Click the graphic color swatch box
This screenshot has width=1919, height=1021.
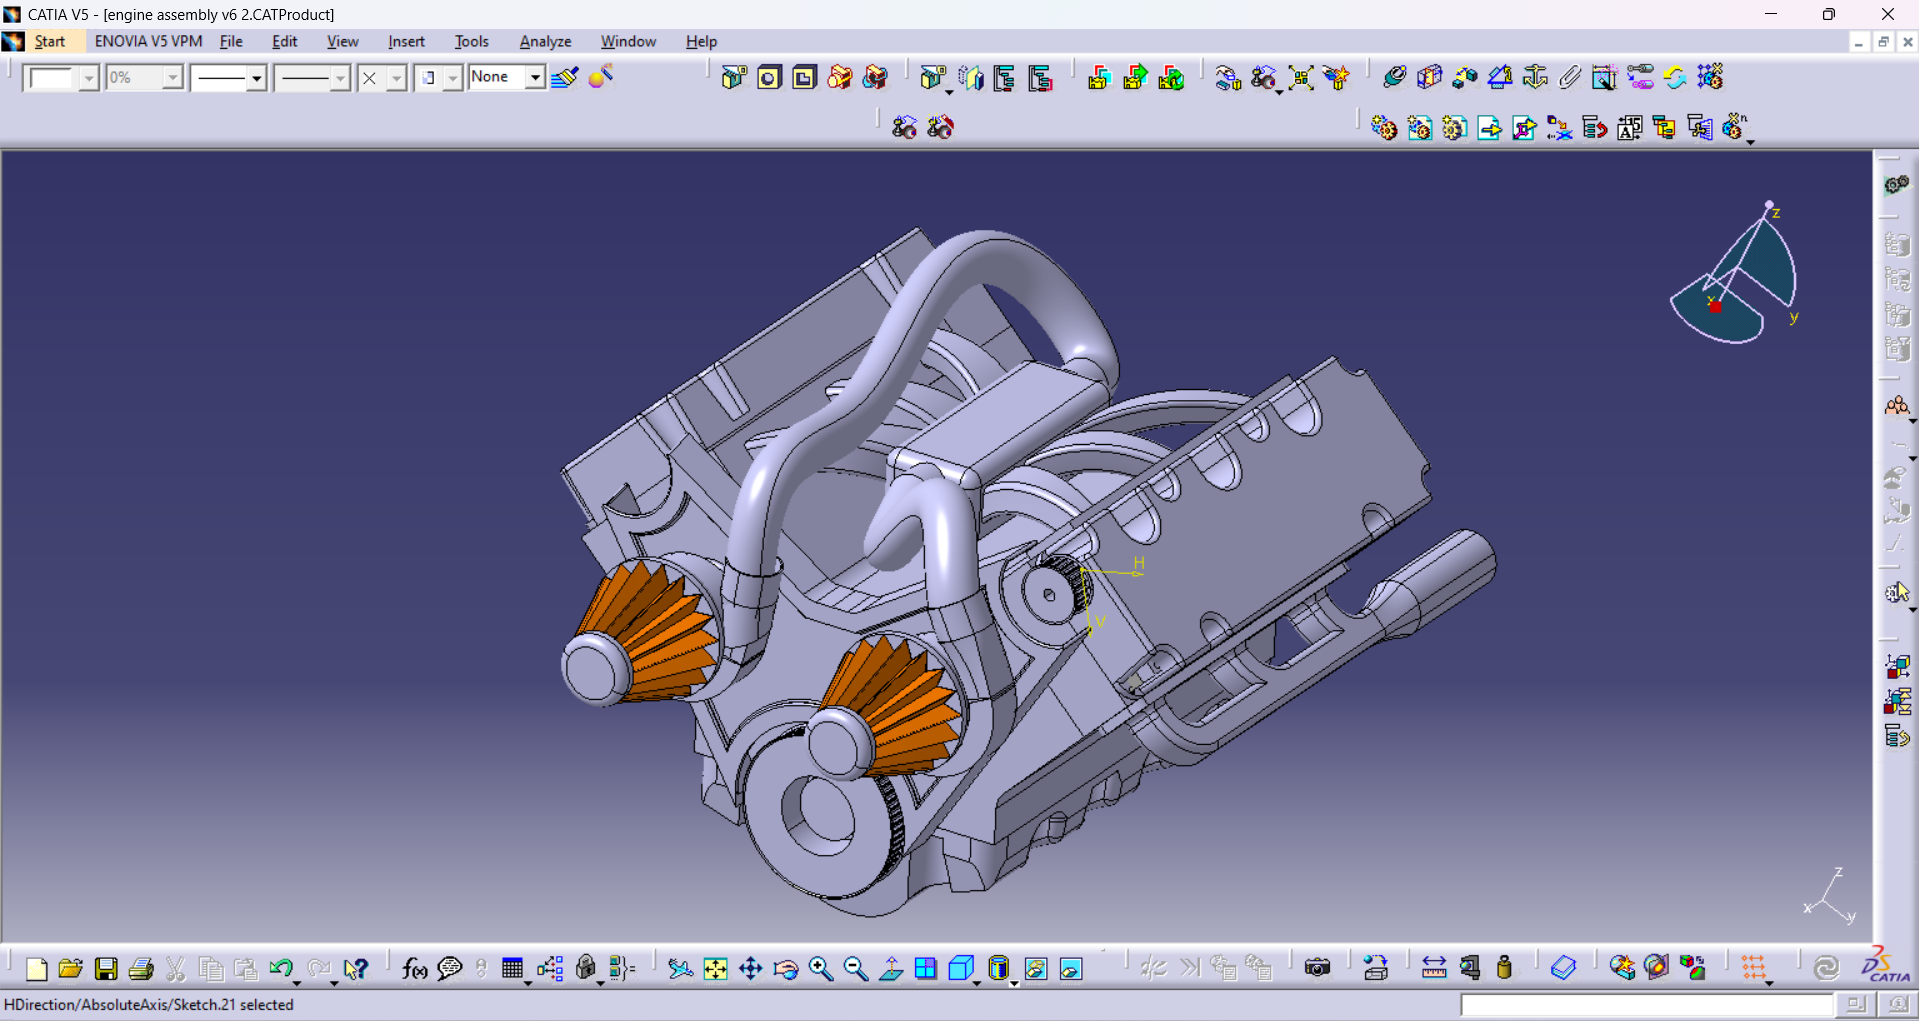point(50,77)
